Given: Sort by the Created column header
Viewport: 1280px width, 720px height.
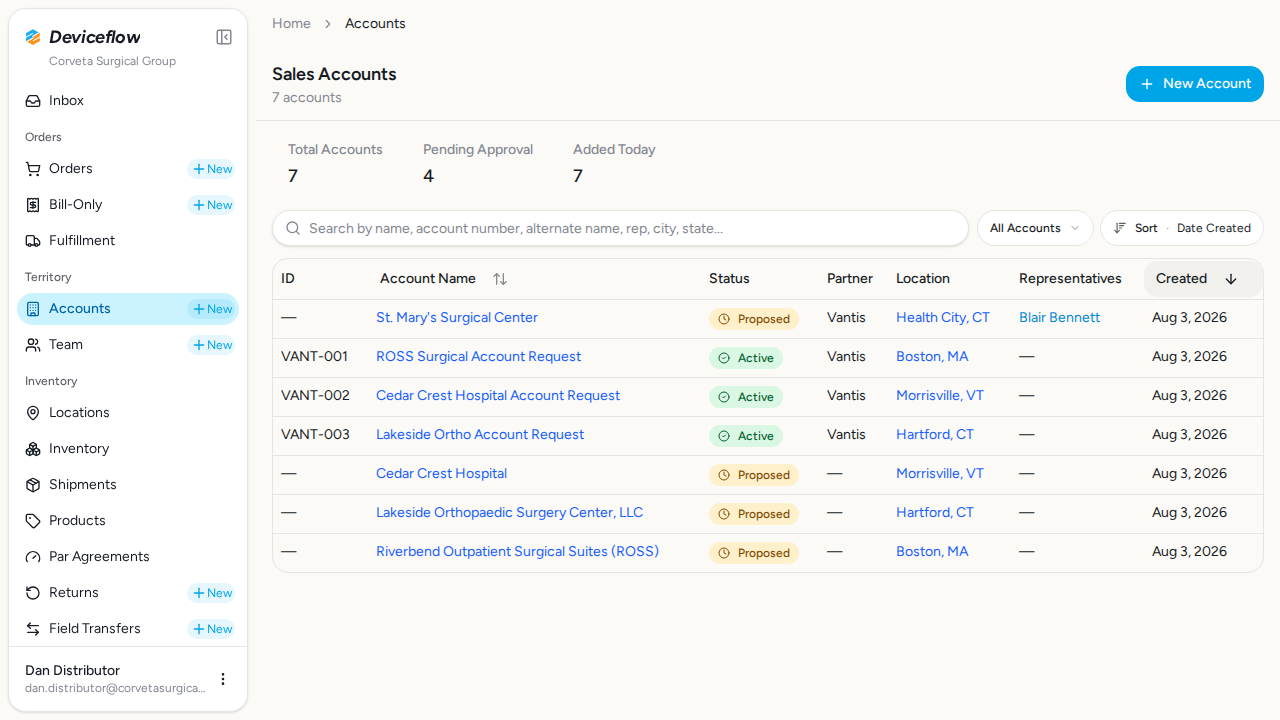Looking at the screenshot, I should [1203, 279].
